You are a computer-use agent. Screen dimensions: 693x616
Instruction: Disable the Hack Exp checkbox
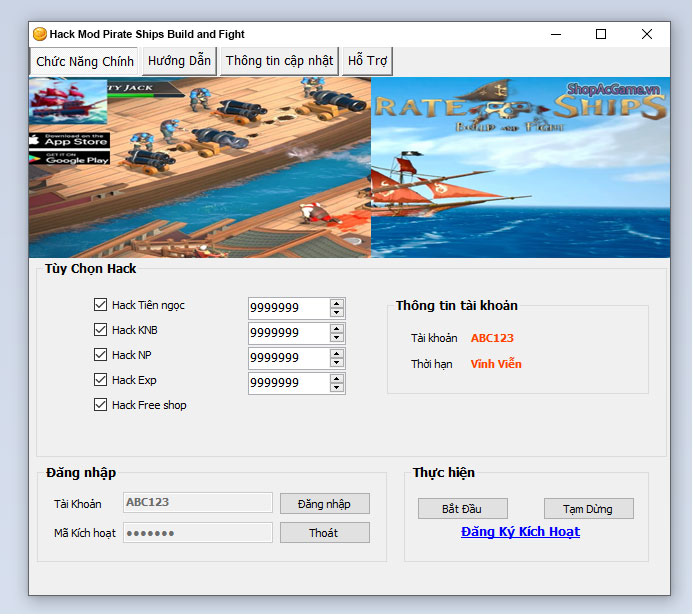[100, 380]
